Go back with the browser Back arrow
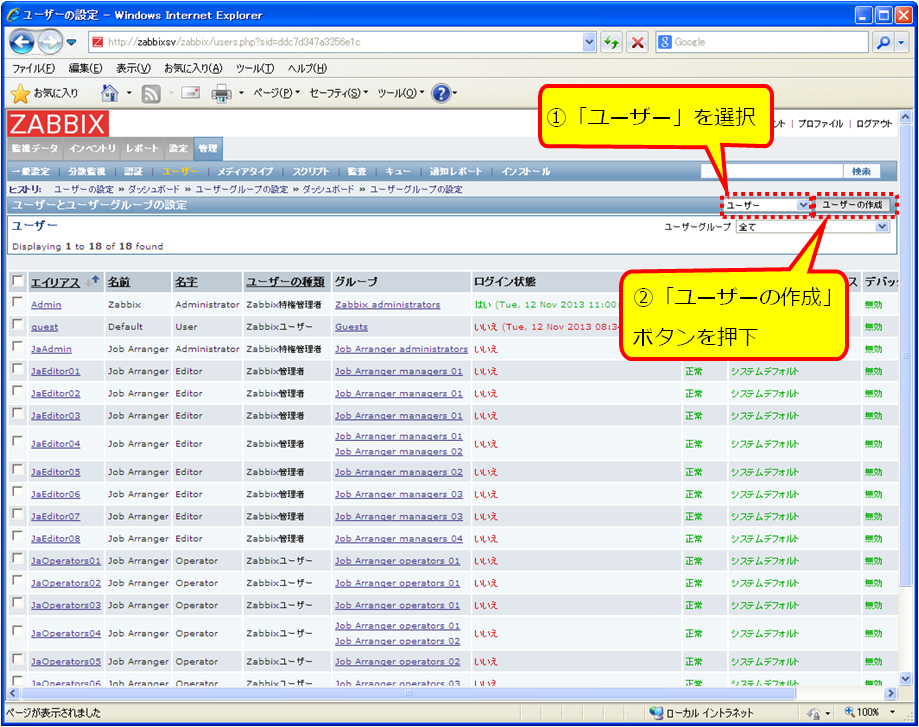919x727 pixels. [x=22, y=42]
